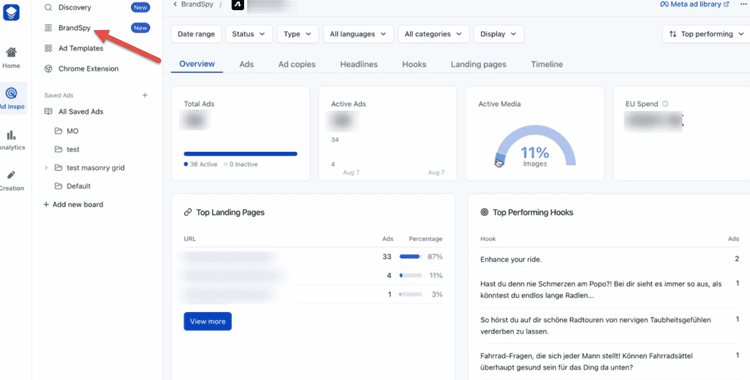The height and width of the screenshot is (380, 750).
Task: Click the Default folder icon
Action: [58, 186]
